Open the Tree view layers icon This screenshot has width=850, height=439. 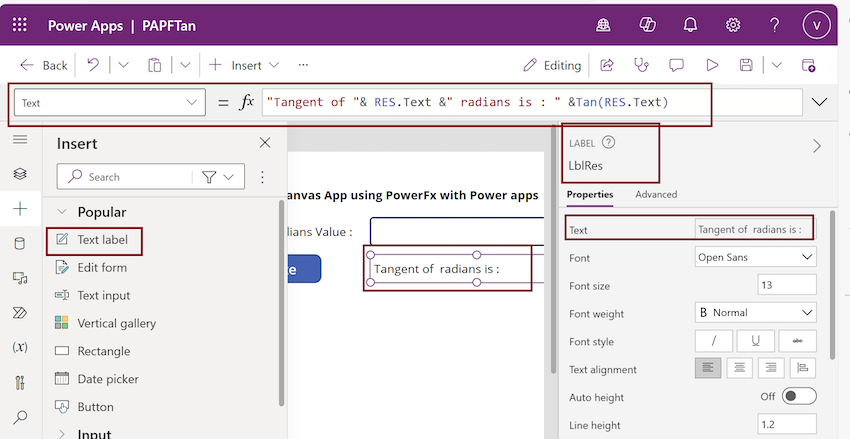pyautogui.click(x=20, y=174)
